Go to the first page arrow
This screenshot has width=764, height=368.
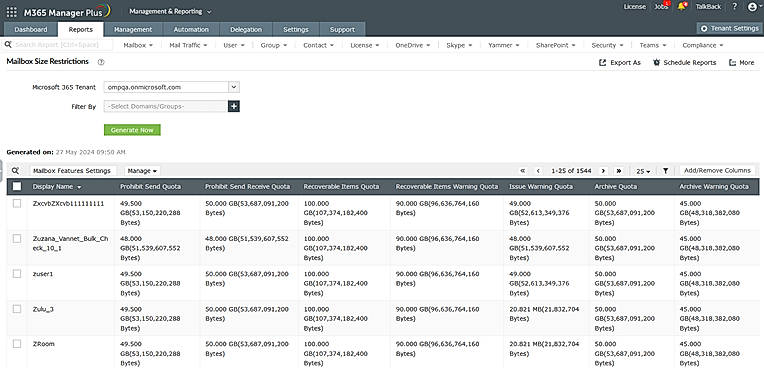point(523,171)
